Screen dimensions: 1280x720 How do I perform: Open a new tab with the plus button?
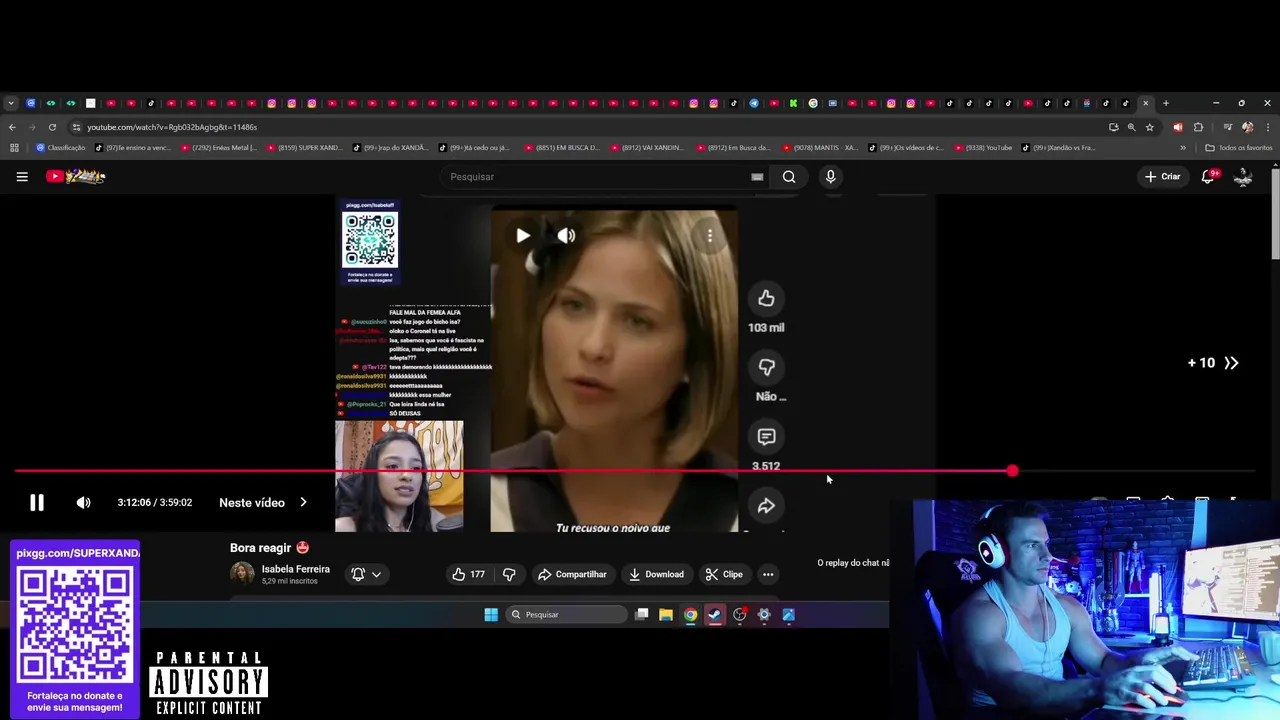point(1165,103)
